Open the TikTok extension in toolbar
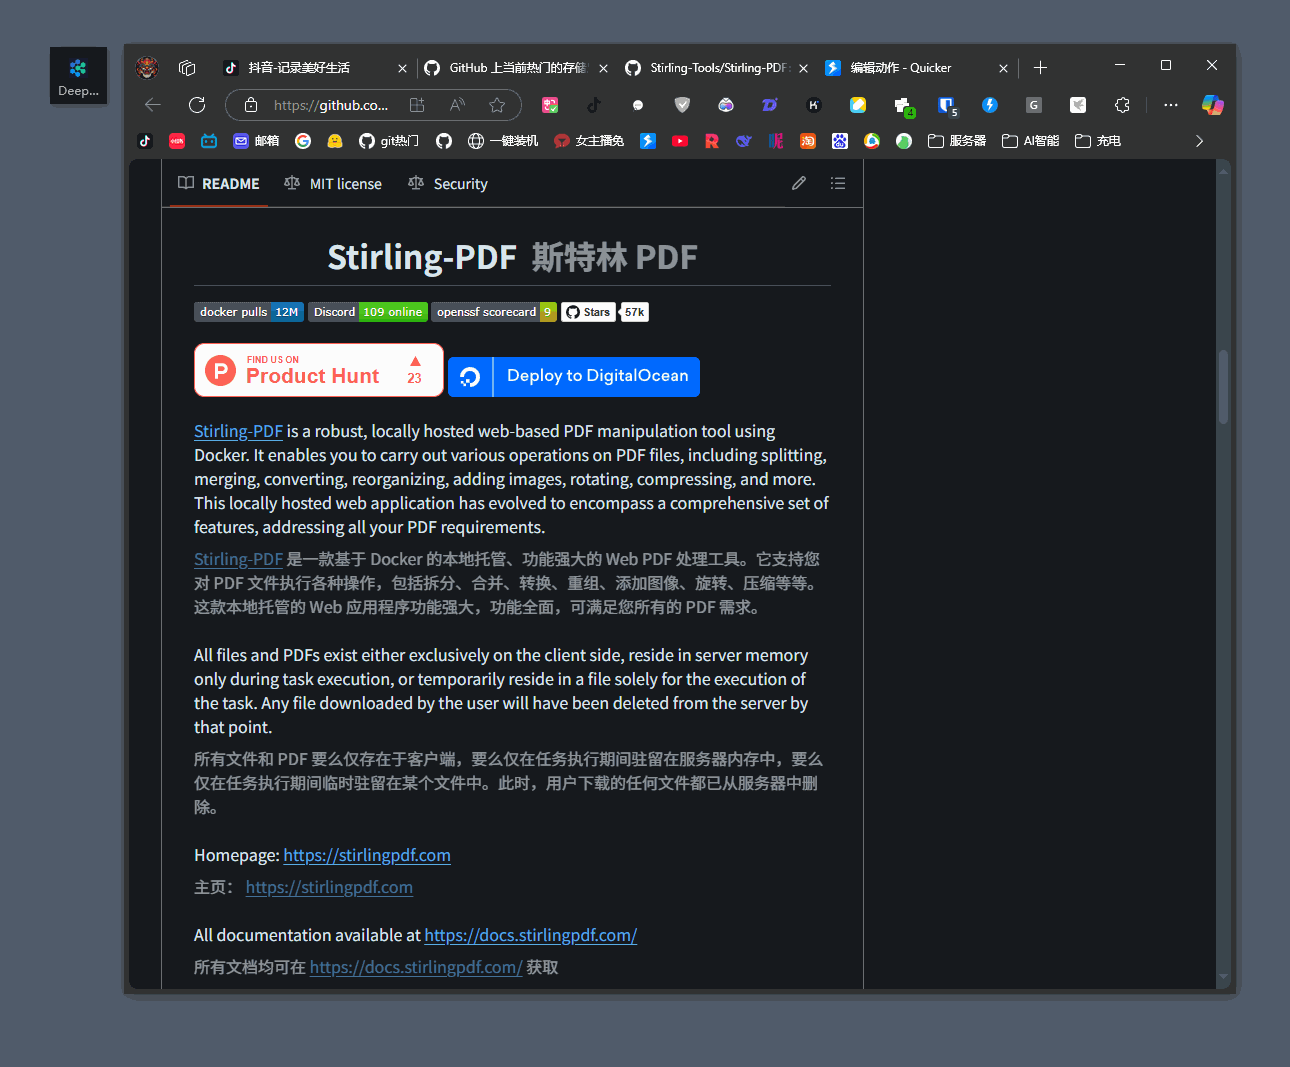 click(x=594, y=105)
